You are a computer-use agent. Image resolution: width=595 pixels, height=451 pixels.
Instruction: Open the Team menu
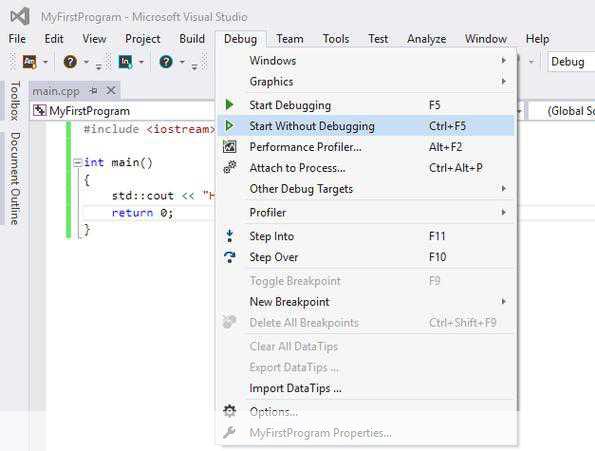(x=290, y=39)
